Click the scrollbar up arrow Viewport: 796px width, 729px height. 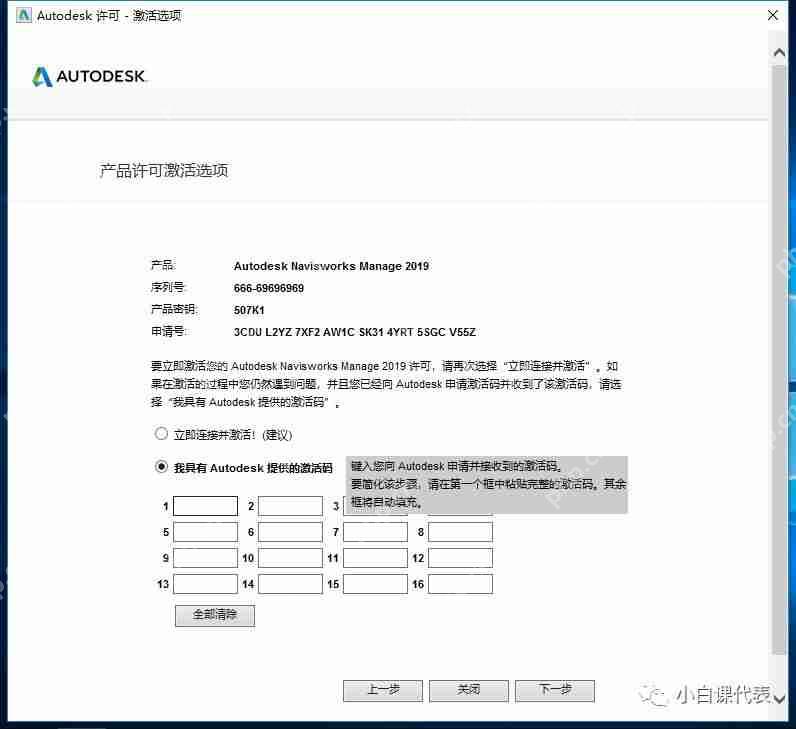[779, 52]
